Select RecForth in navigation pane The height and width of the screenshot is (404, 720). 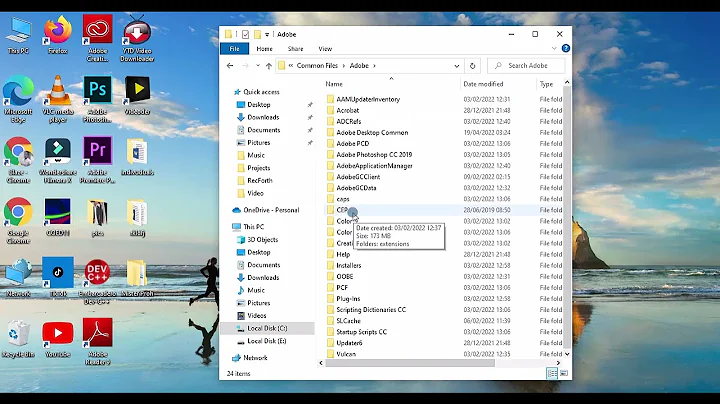point(260,180)
